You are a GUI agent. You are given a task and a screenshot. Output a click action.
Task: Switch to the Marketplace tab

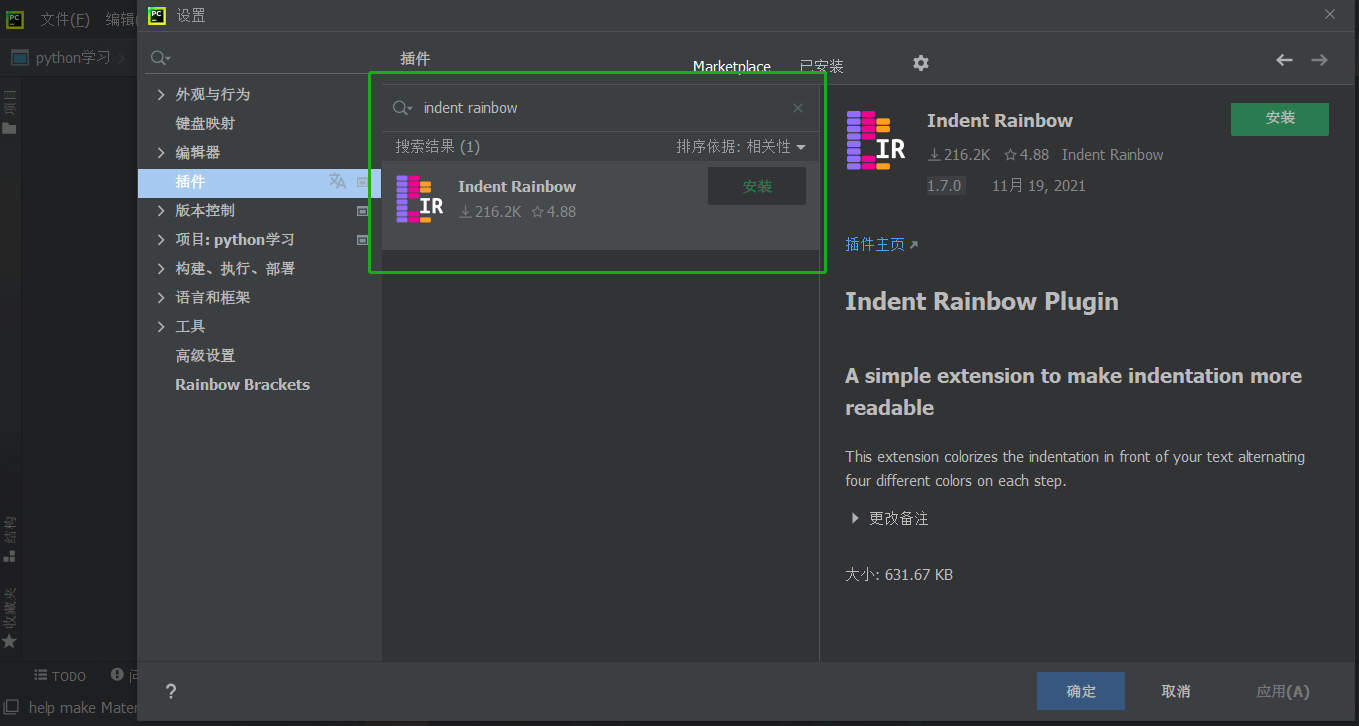pos(732,66)
